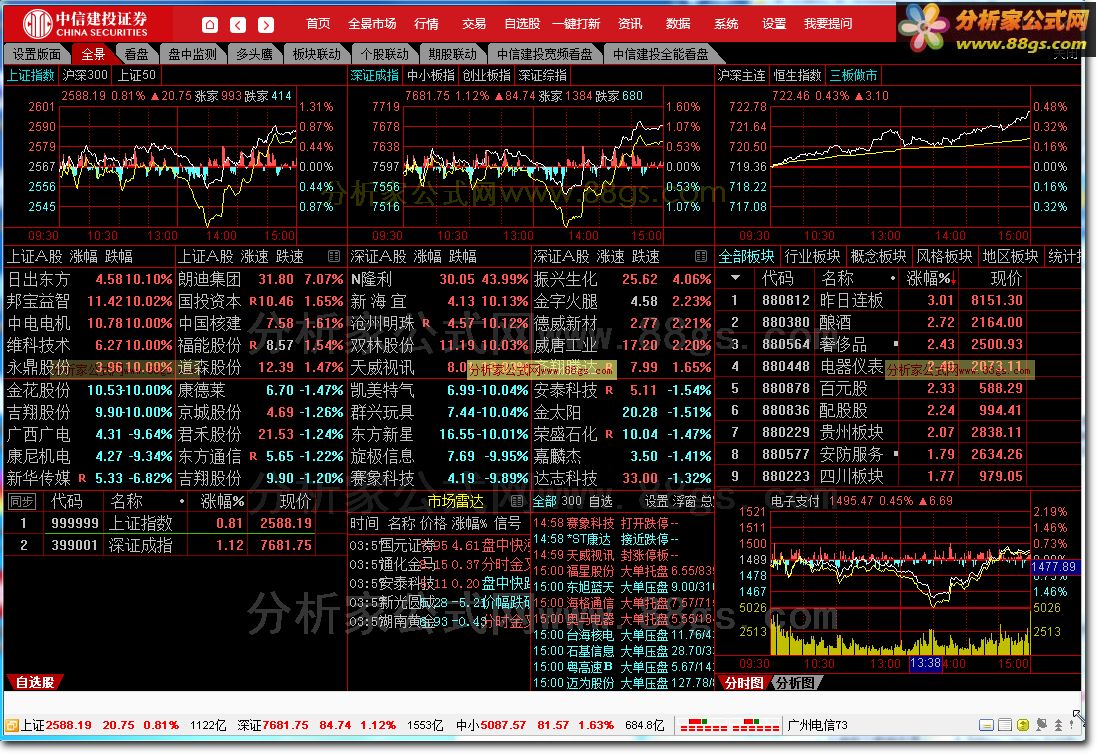Image resolution: width=1098 pixels, height=754 pixels.
Task: Switch to the 个股联动 tab
Action: point(384,54)
